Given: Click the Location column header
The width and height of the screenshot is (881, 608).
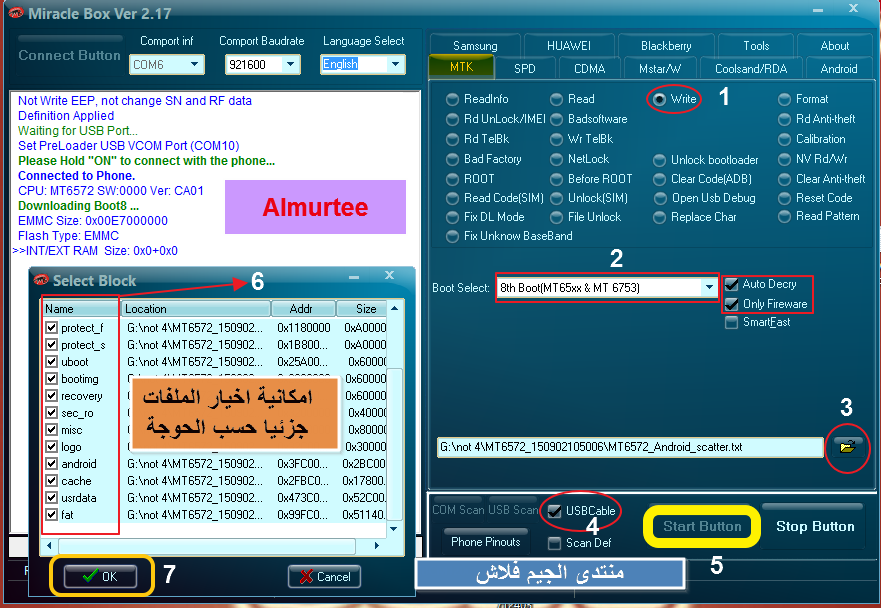Looking at the screenshot, I should [196, 309].
